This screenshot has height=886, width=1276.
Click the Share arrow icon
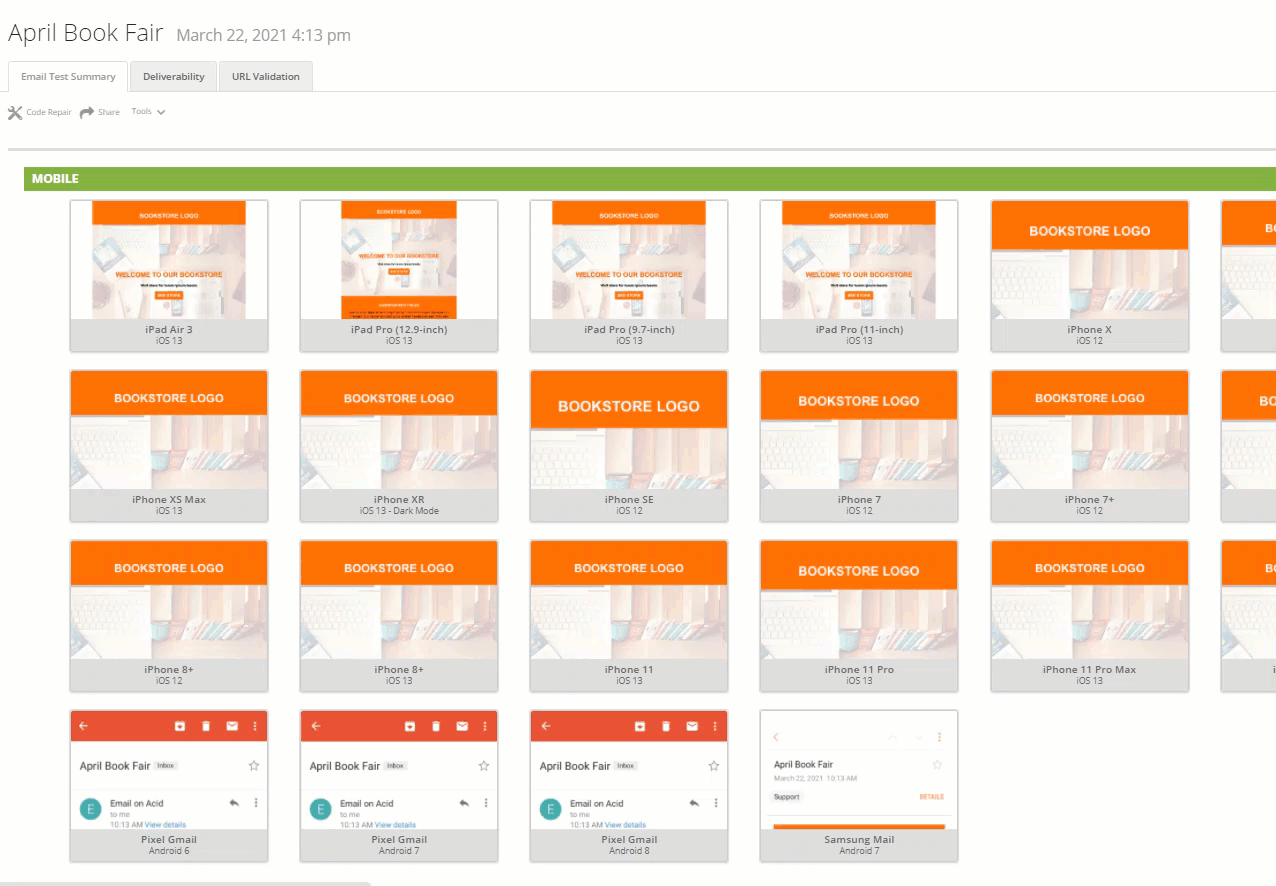tap(87, 112)
